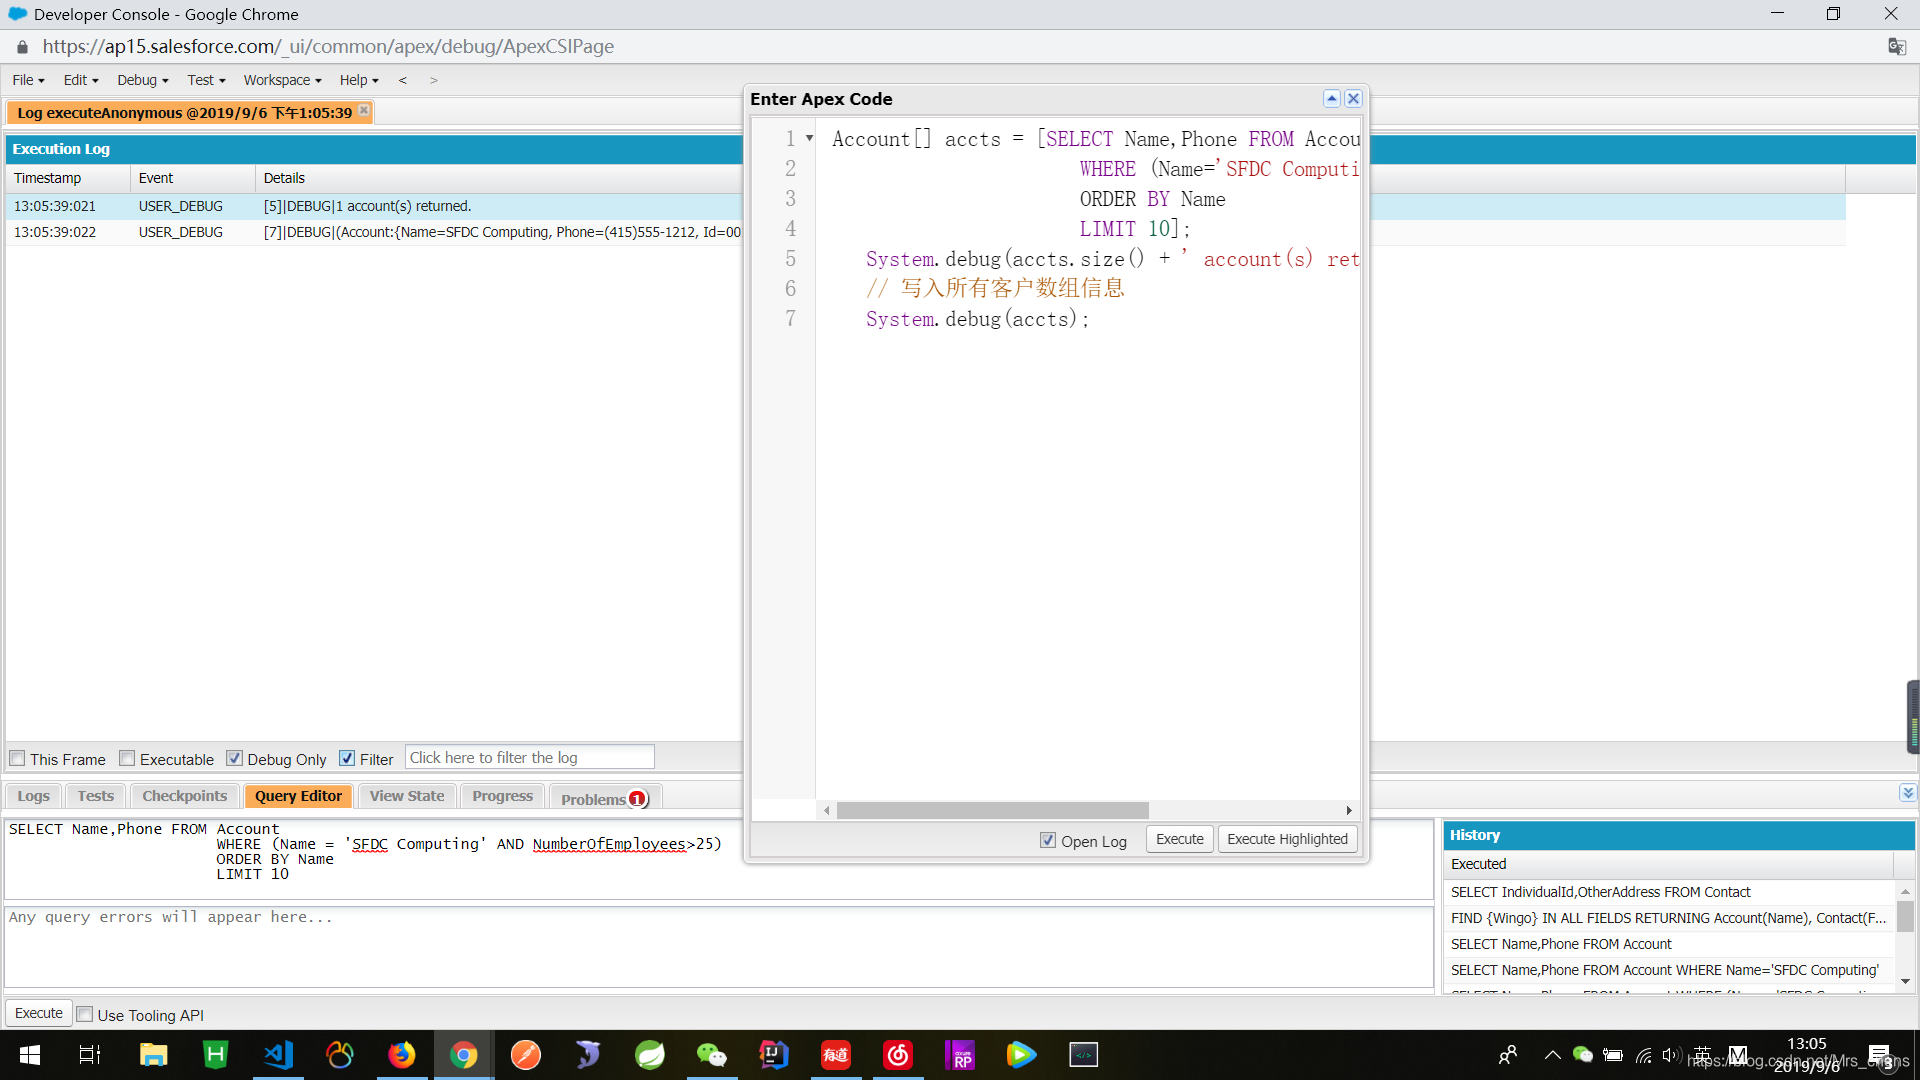Click the translate page icon in the address bar
Viewport: 1920px width, 1080px height.
click(x=1896, y=46)
